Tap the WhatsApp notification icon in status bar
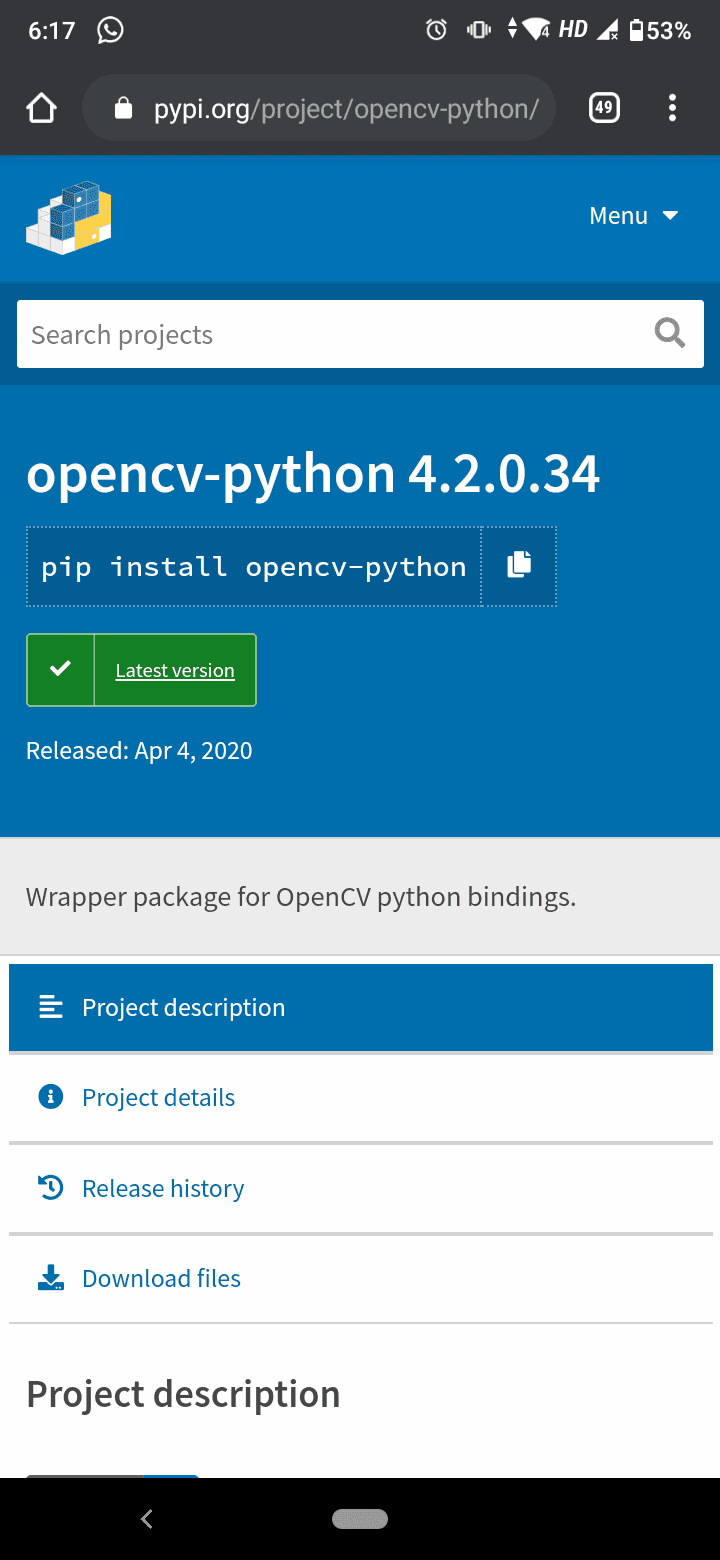This screenshot has width=720, height=1560. (110, 30)
